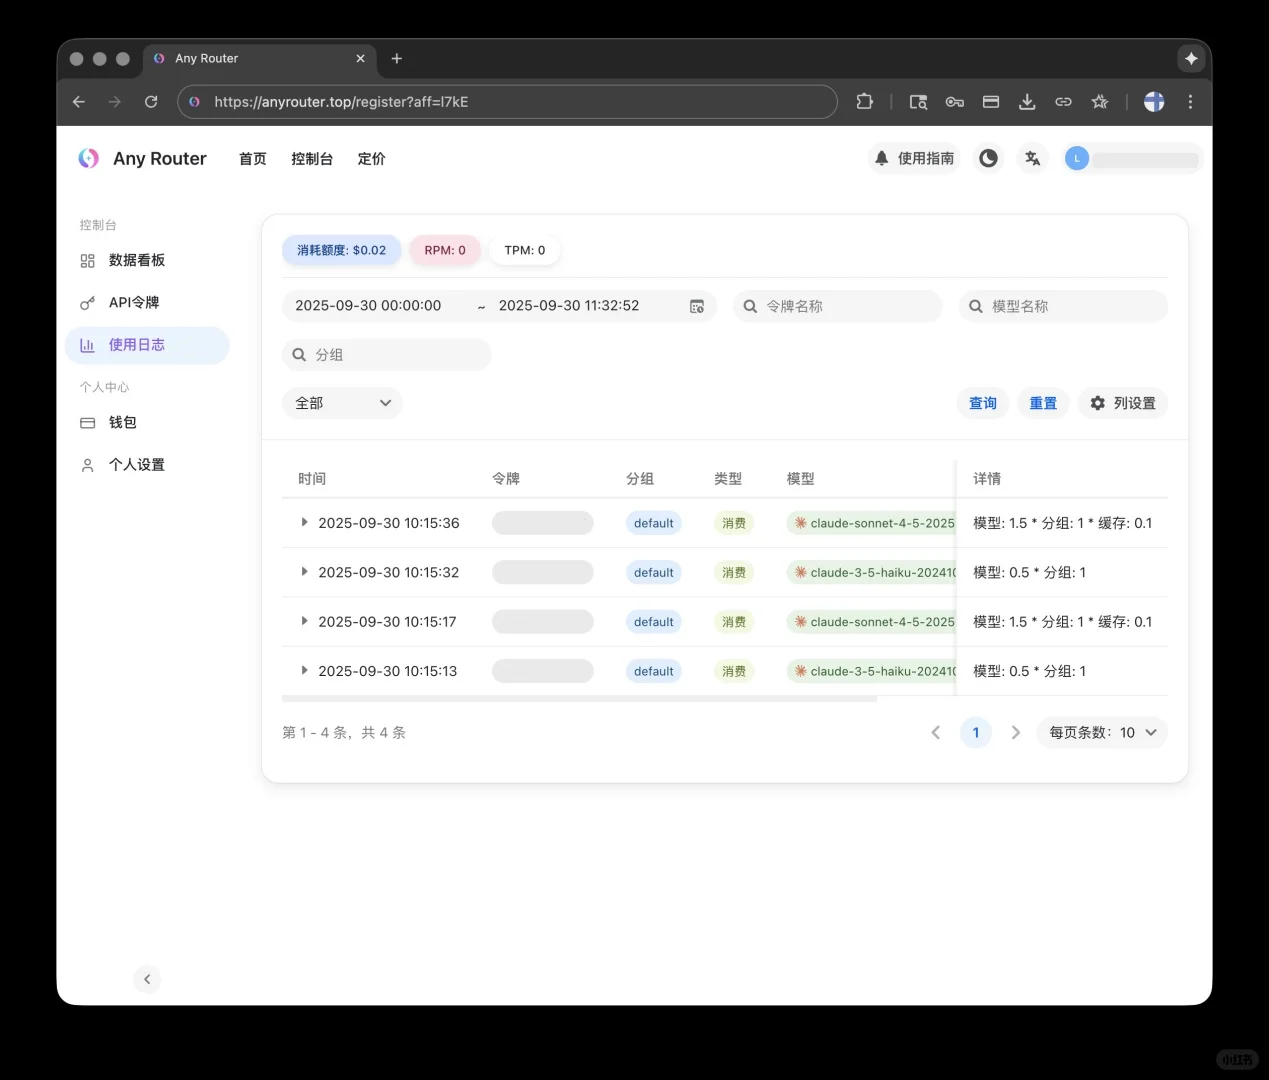Open the date range calendar picker icon
The height and width of the screenshot is (1080, 1269).
pyautogui.click(x=697, y=306)
